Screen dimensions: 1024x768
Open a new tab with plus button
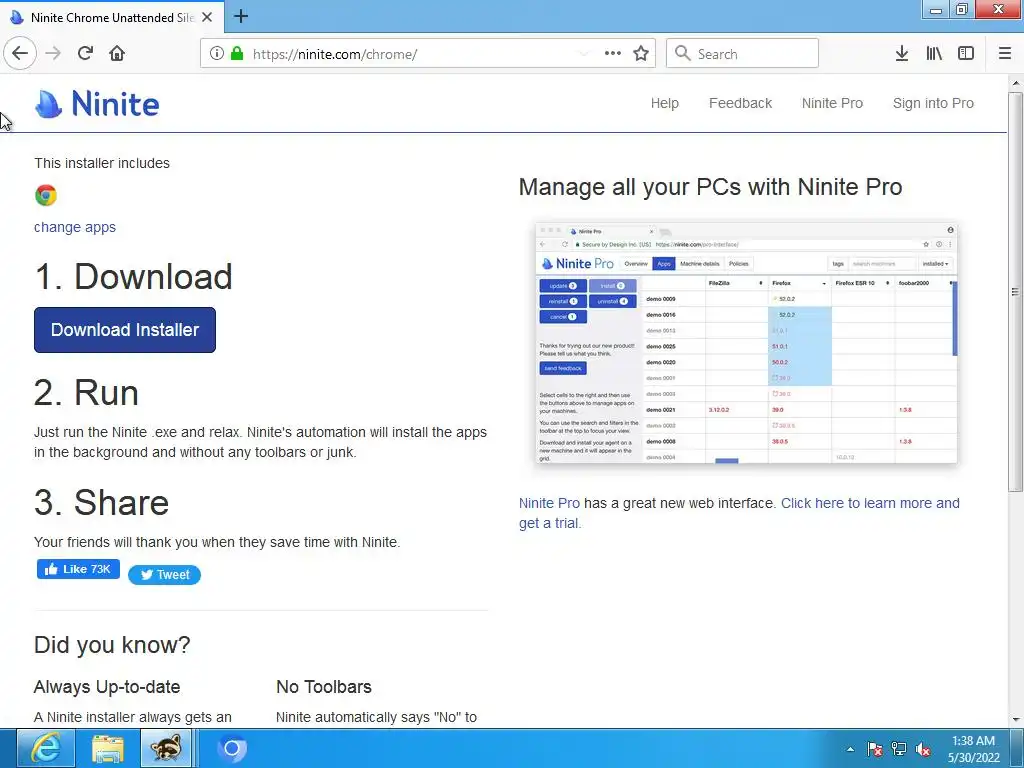coord(241,16)
